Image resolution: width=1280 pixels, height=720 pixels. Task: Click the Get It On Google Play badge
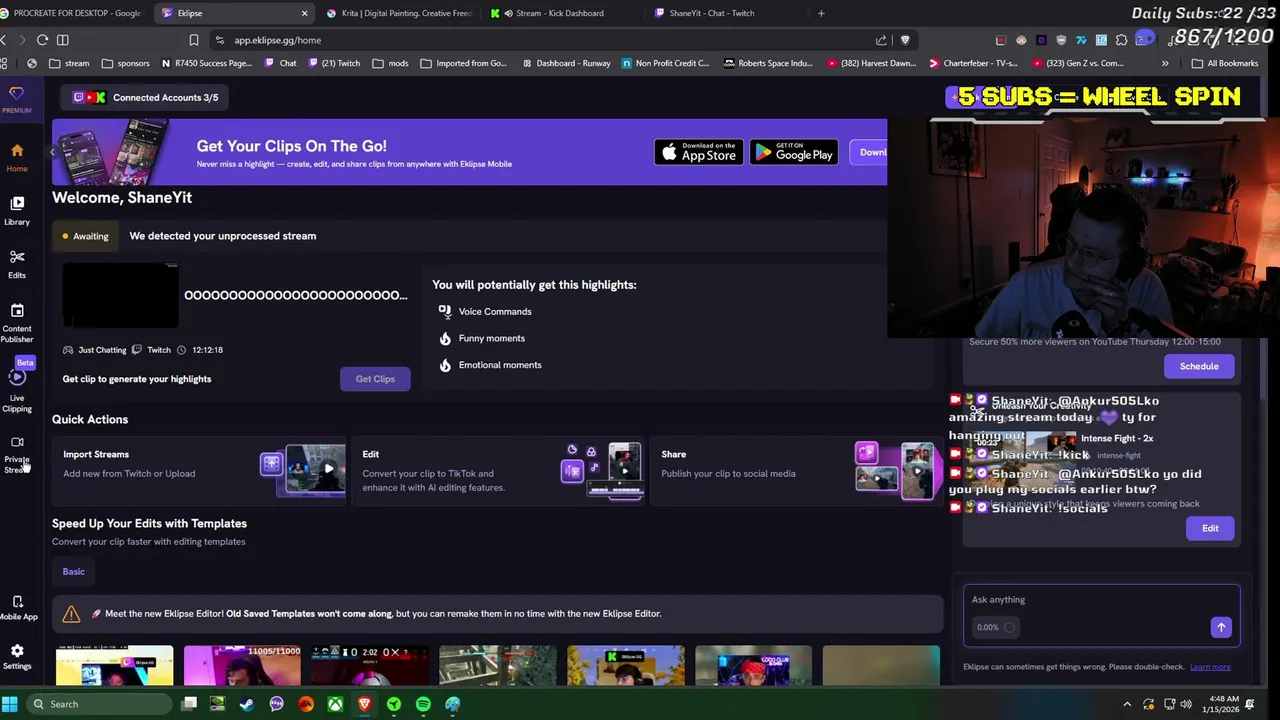click(x=794, y=152)
